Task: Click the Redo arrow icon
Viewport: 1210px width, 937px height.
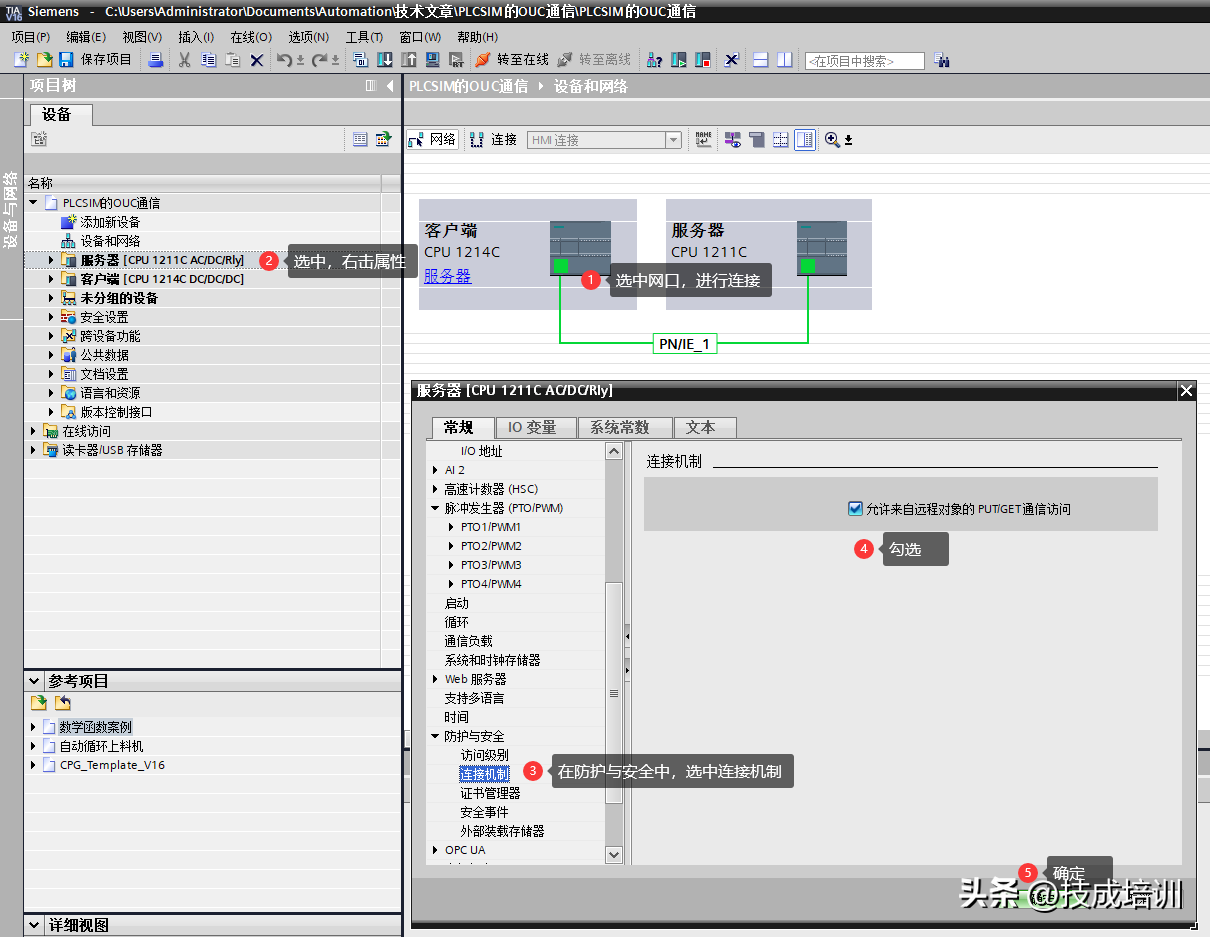Action: 320,60
